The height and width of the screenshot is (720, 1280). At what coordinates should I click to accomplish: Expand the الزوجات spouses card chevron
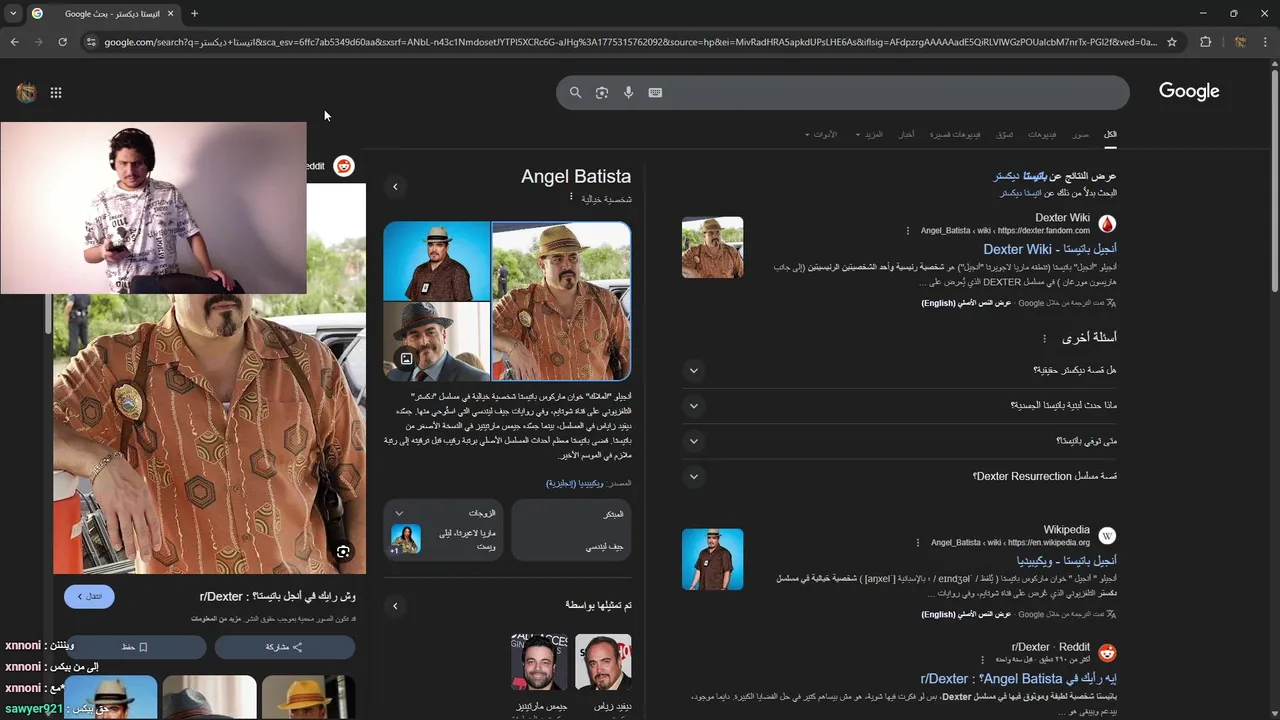399,514
